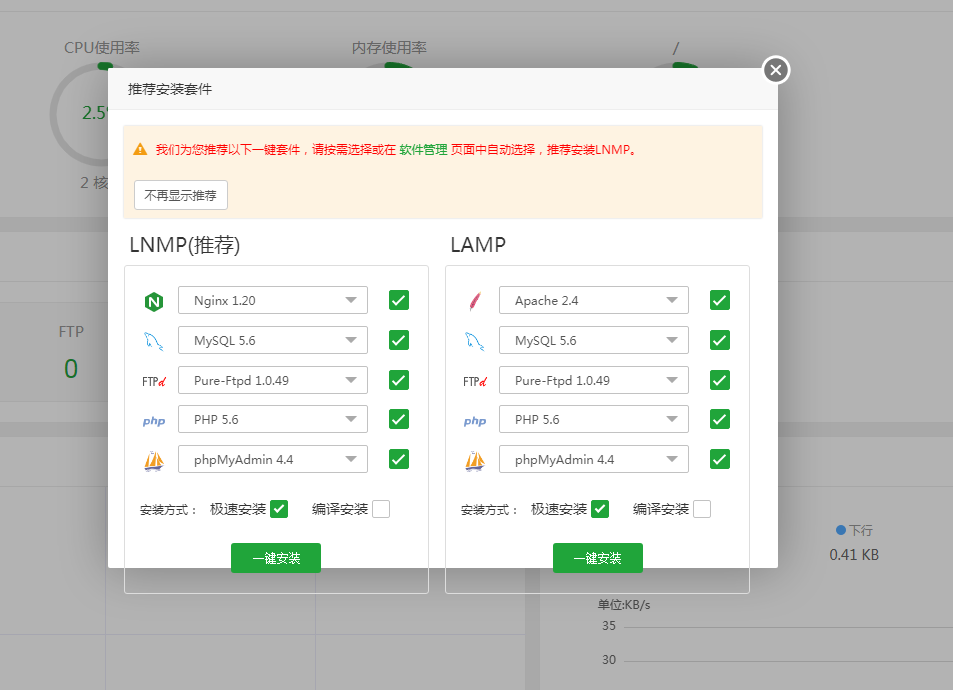Viewport: 953px width, 690px height.
Task: Click LAMP 安装方式 label
Action: click(x=489, y=509)
